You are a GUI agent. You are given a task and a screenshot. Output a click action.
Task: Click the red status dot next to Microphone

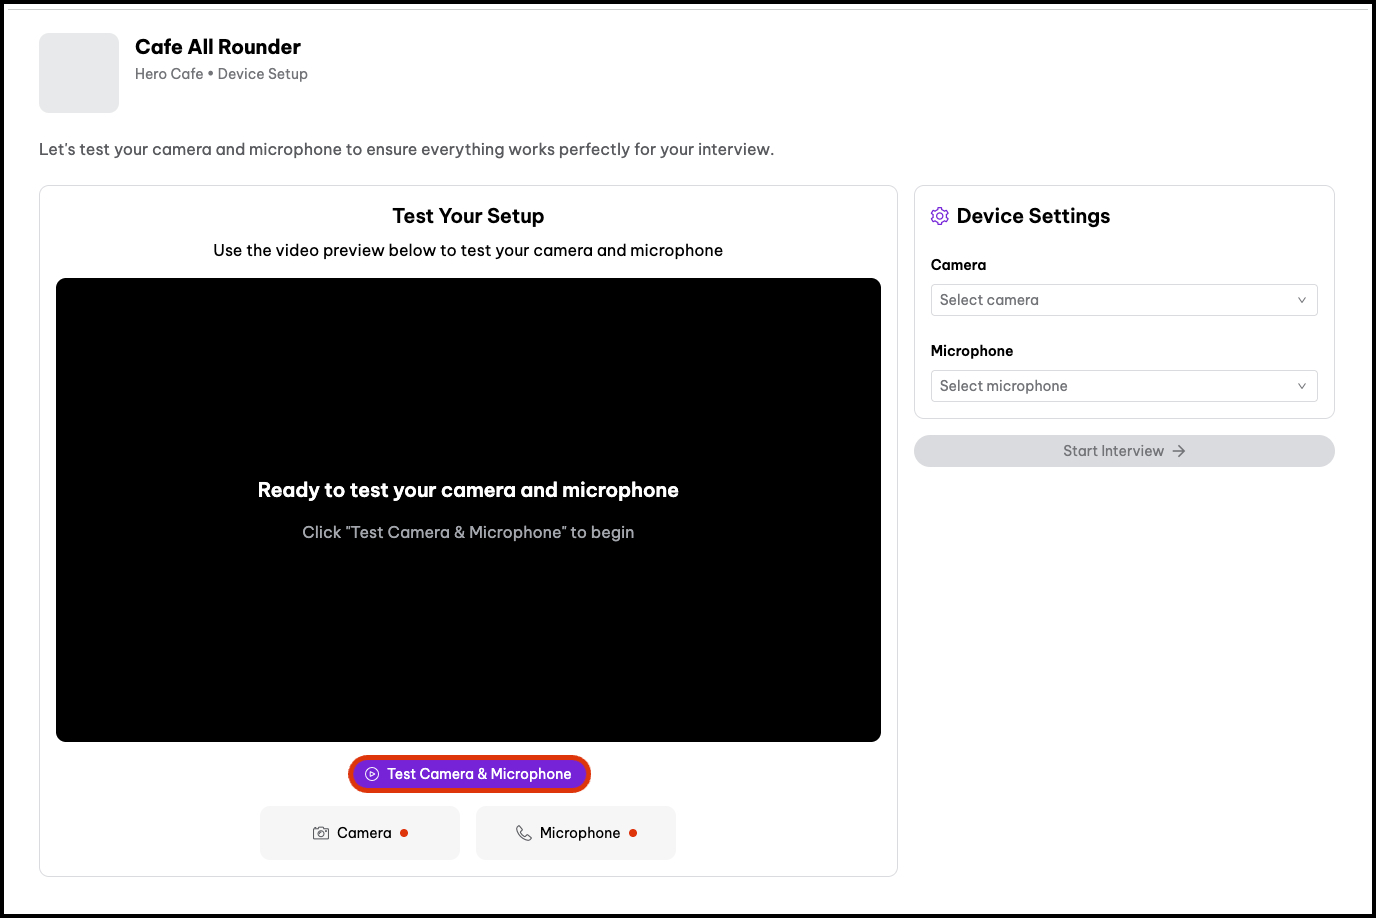point(633,831)
